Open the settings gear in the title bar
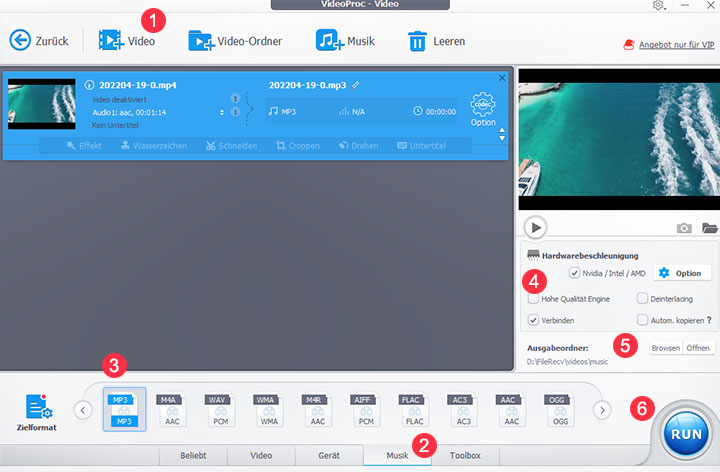The image size is (720, 472). [658, 5]
